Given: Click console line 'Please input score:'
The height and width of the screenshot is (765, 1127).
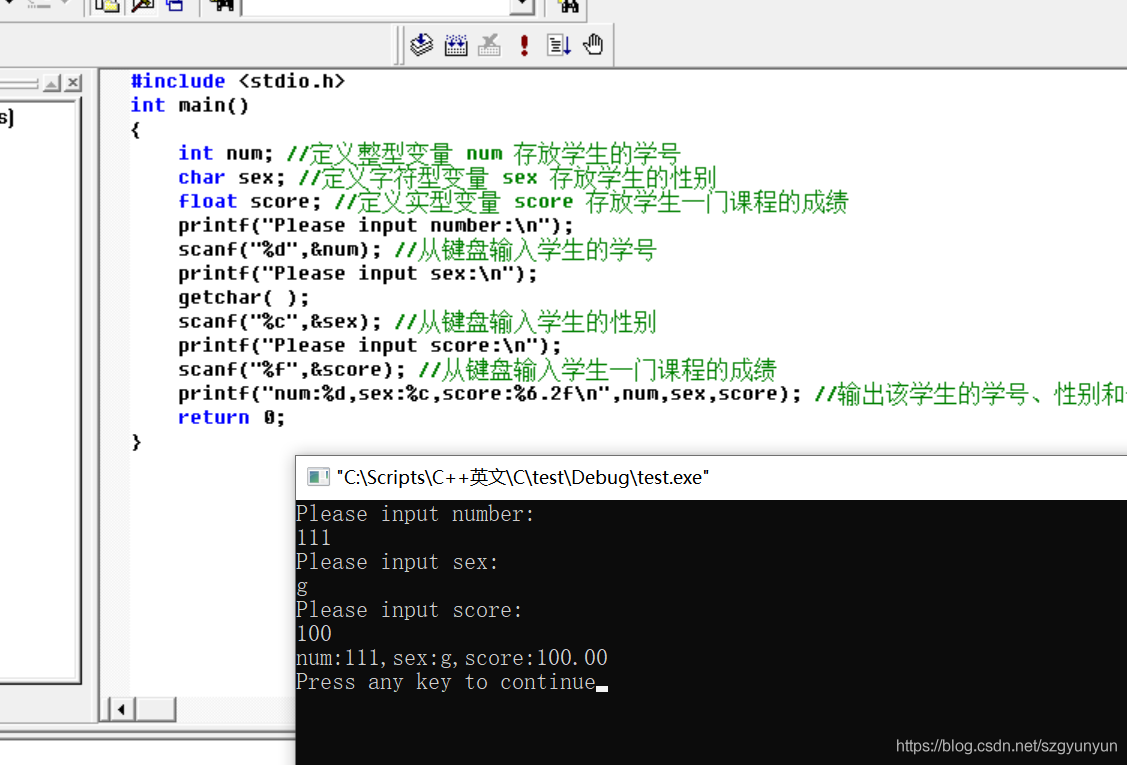Looking at the screenshot, I should click(x=409, y=610).
